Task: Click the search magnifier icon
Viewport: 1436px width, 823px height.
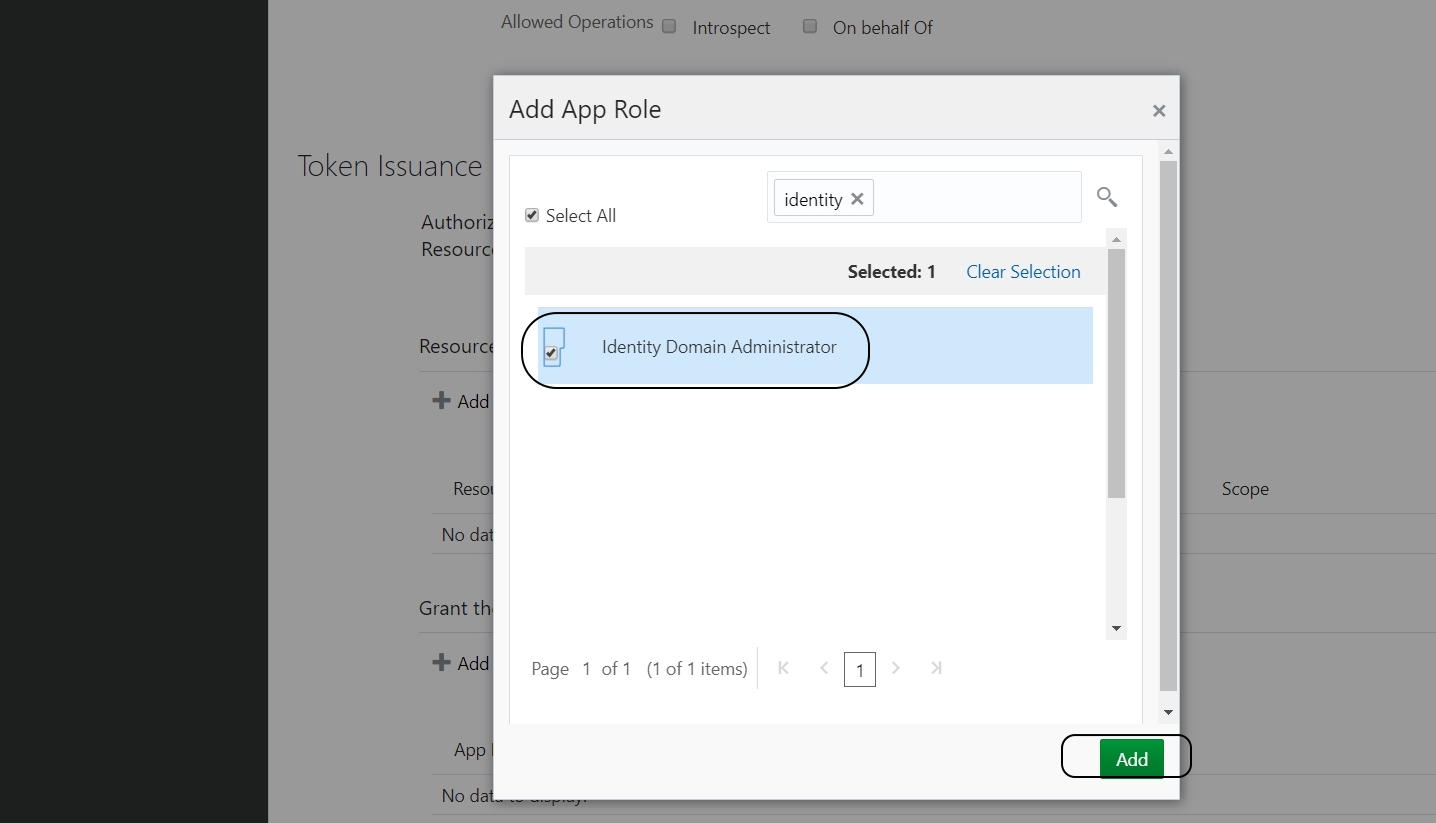Action: coord(1106,196)
